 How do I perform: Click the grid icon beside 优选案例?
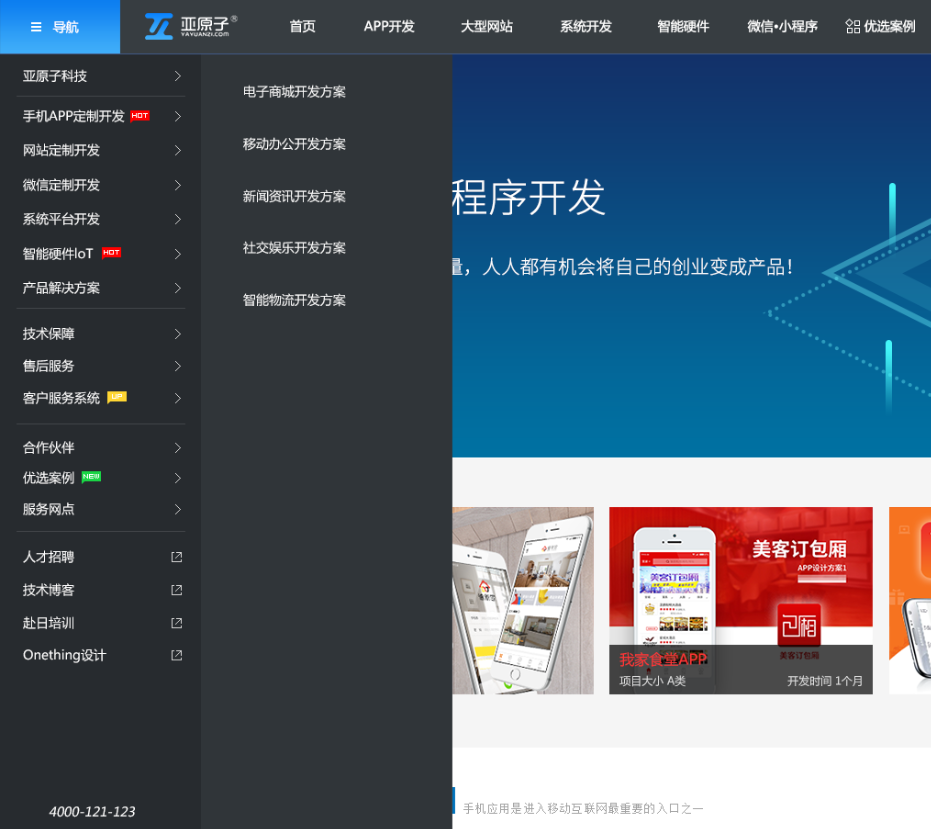[x=852, y=27]
